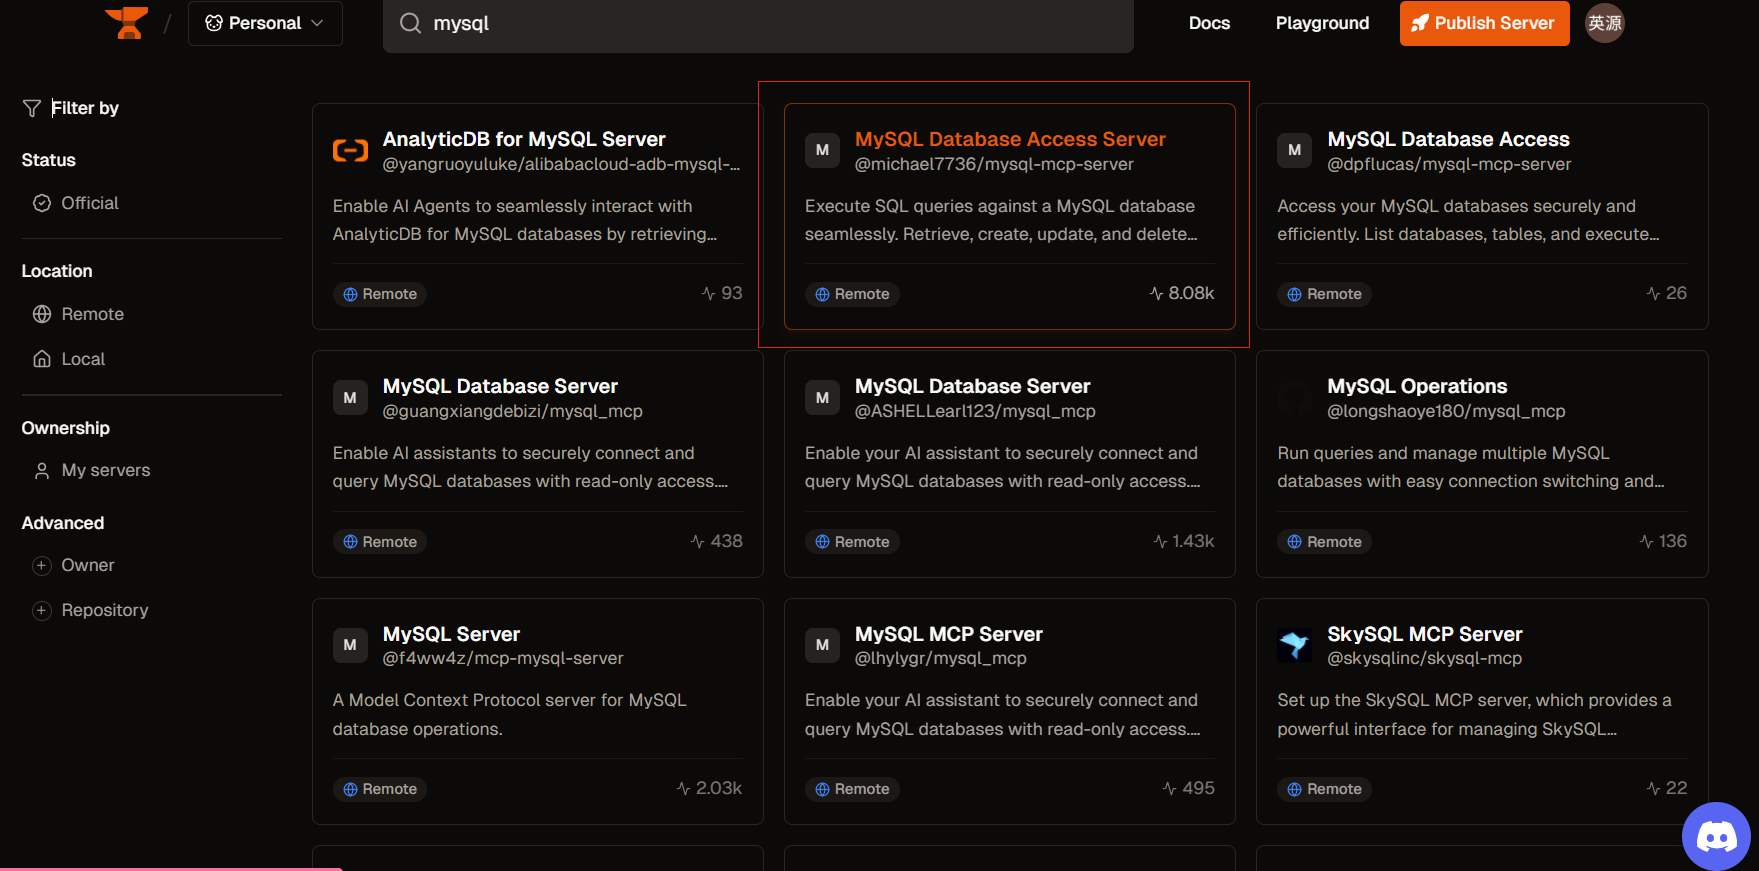Open the Playground link
1759x871 pixels.
(1322, 23)
